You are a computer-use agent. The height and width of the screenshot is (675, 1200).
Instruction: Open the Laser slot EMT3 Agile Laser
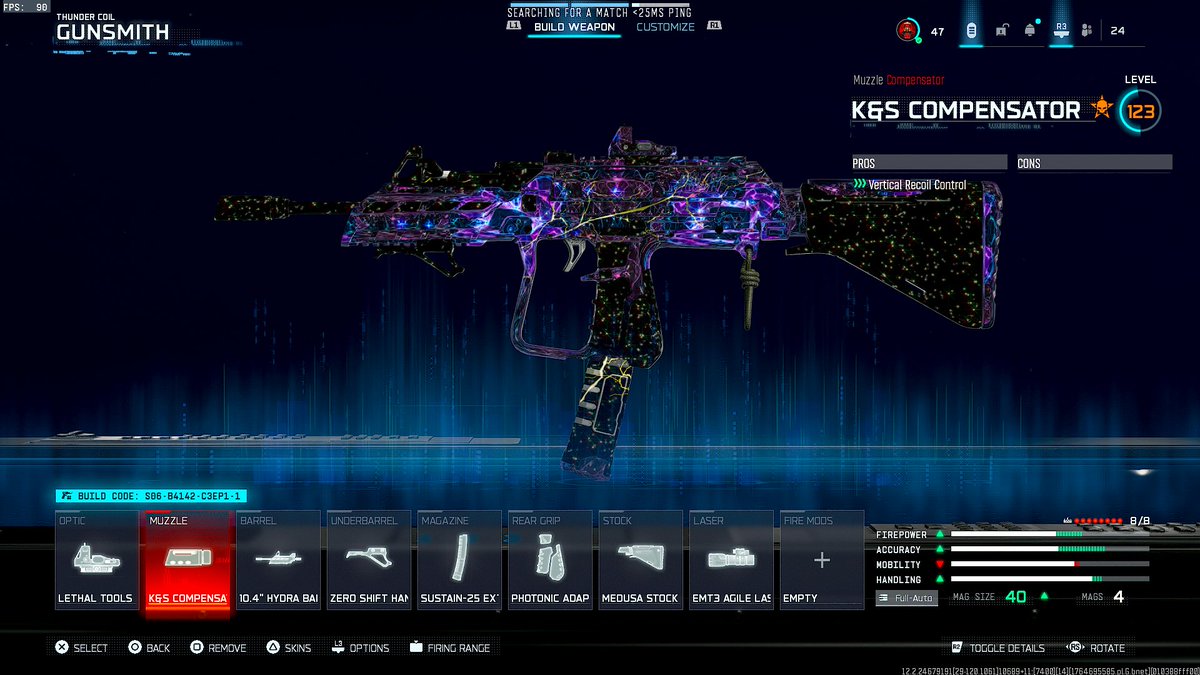pos(731,560)
